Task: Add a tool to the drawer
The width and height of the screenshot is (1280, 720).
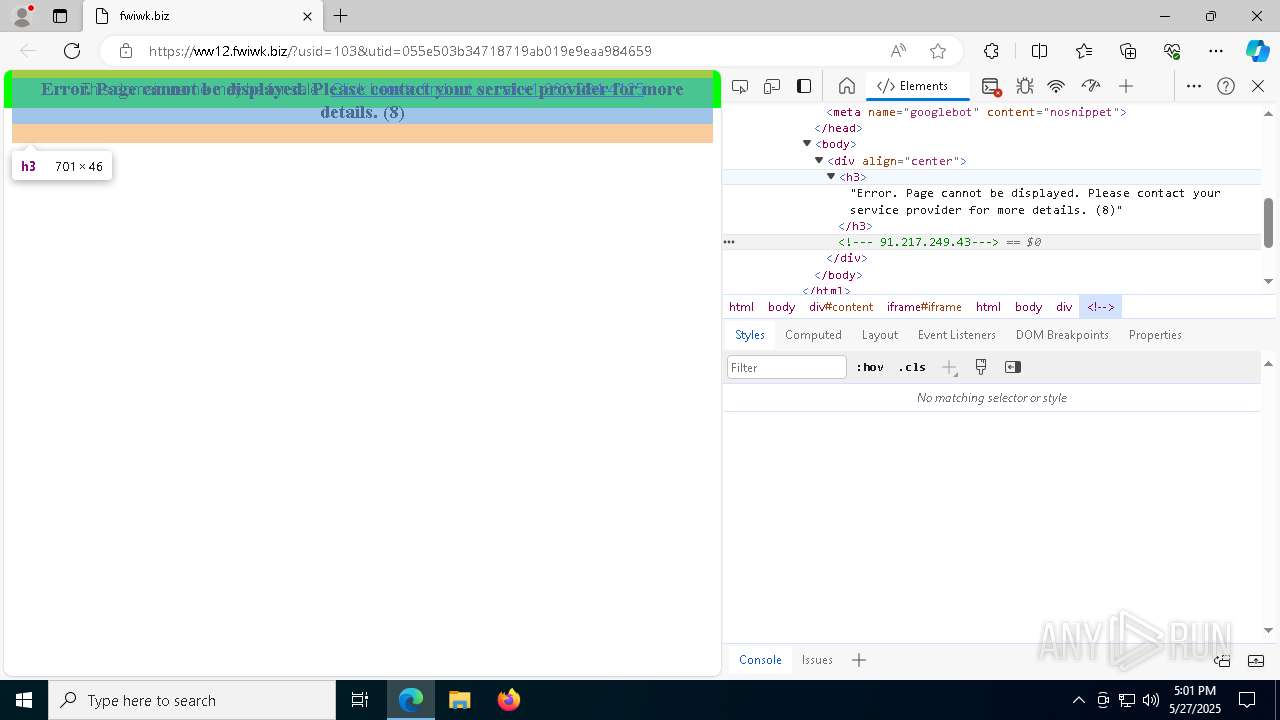Action: [859, 660]
